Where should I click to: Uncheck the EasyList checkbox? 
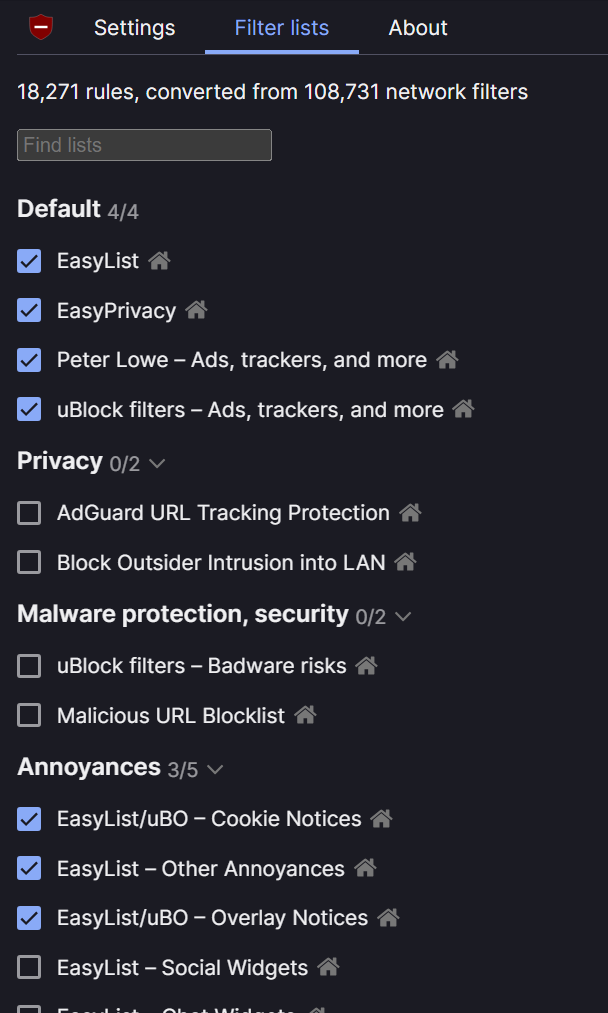(x=29, y=262)
